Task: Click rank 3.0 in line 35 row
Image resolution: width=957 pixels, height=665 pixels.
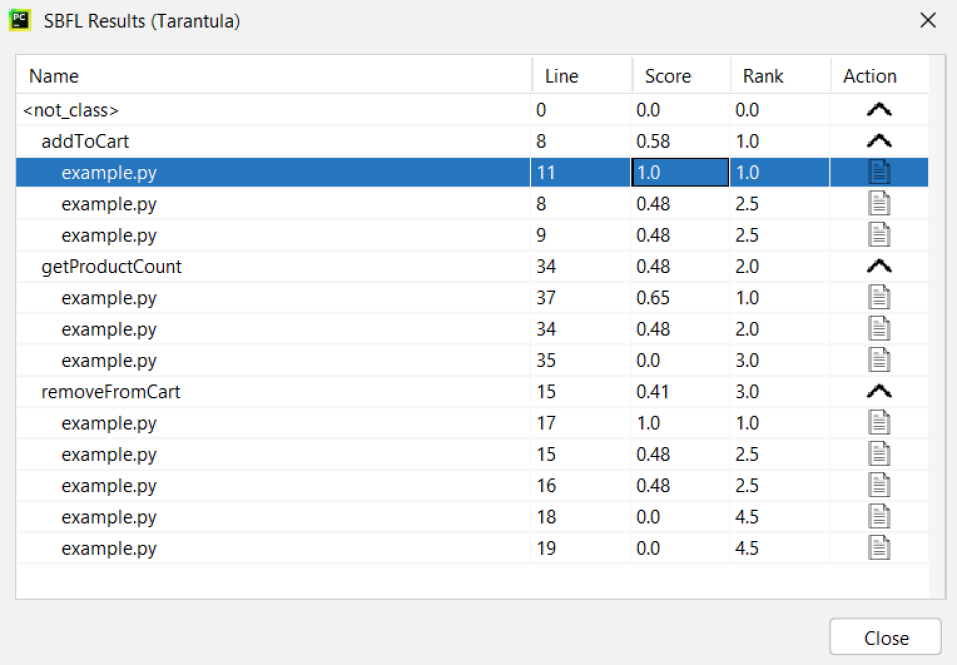Action: (747, 360)
